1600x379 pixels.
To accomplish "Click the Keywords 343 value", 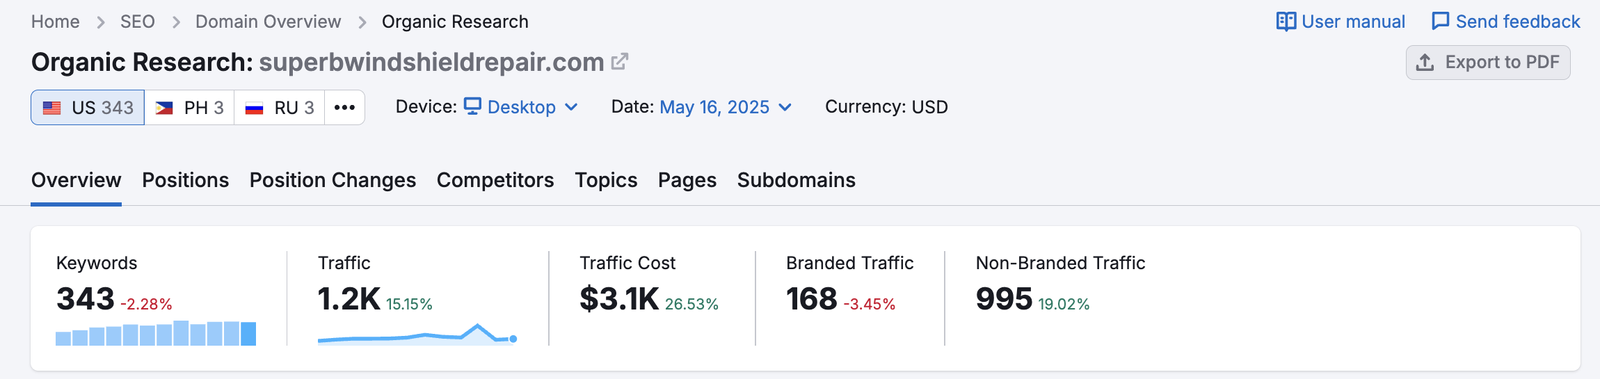I will [85, 299].
